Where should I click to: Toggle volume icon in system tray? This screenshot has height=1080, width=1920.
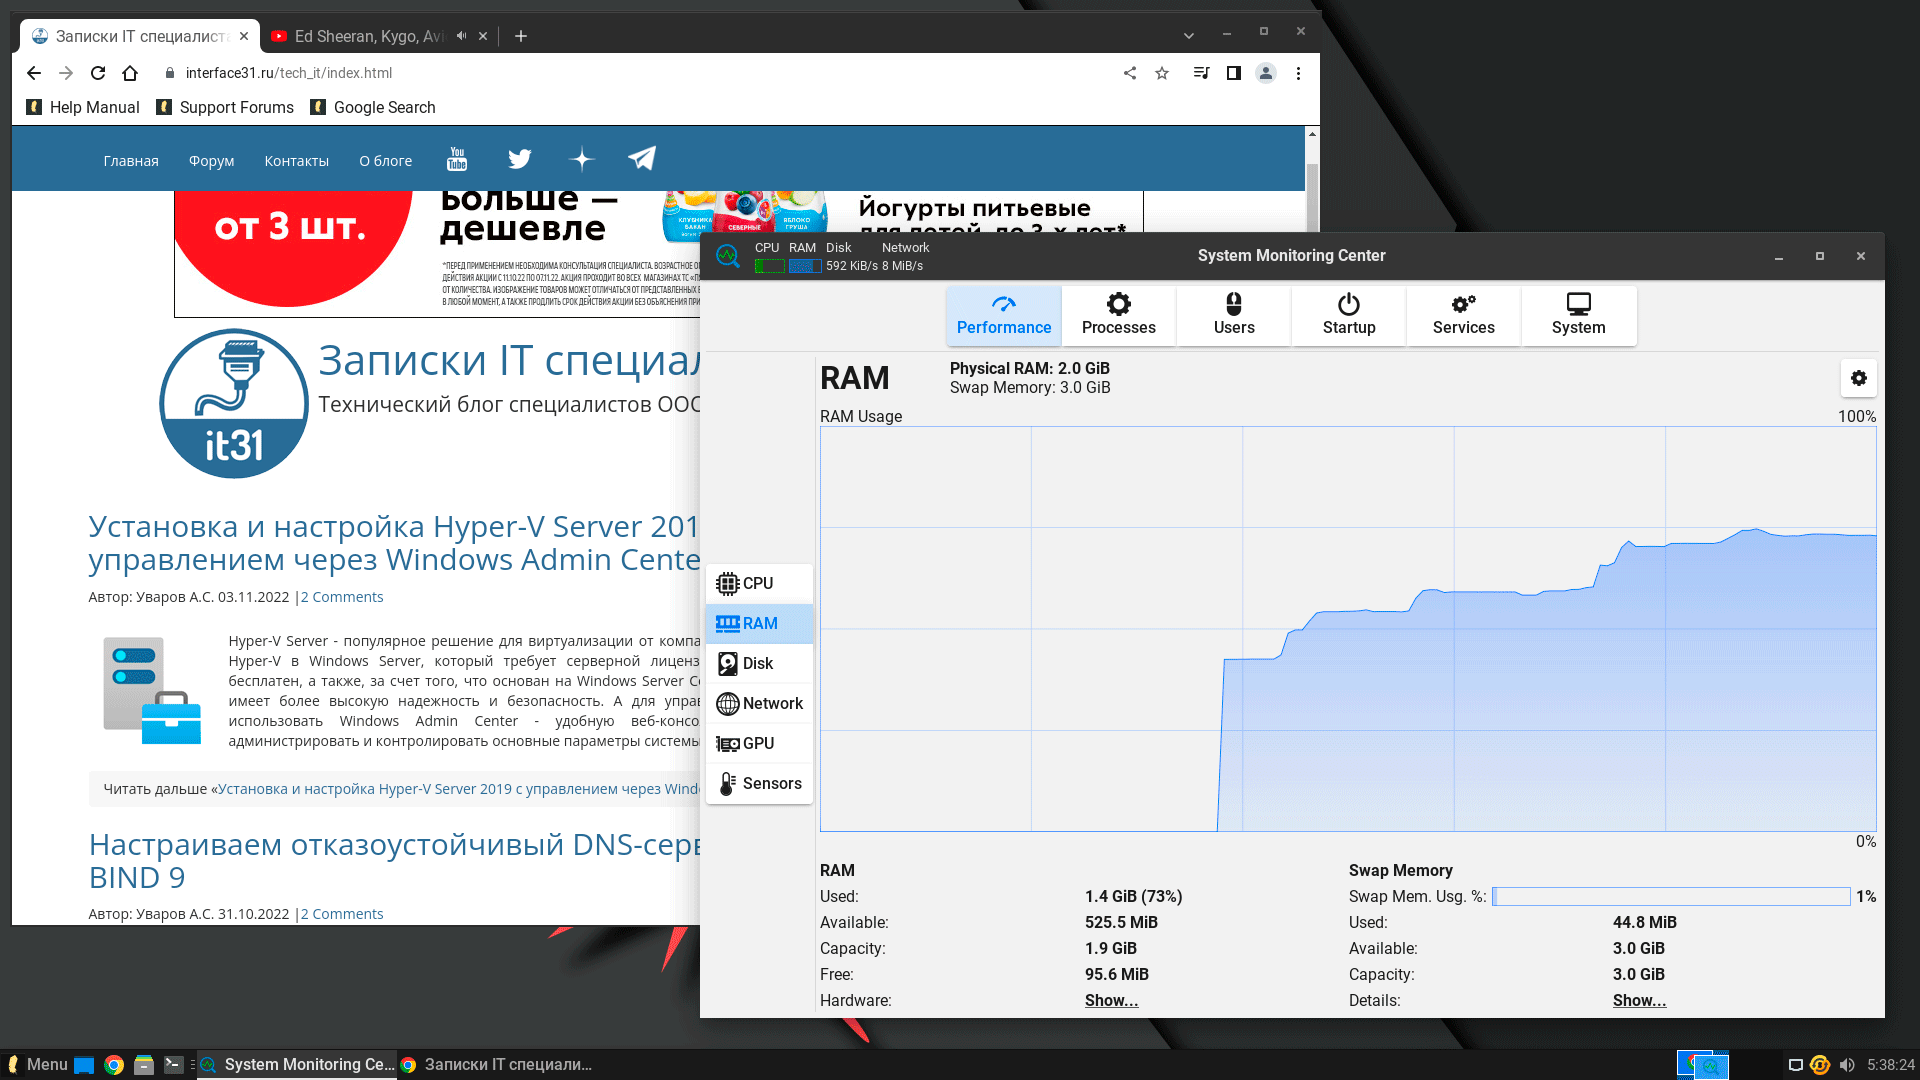point(1847,1065)
